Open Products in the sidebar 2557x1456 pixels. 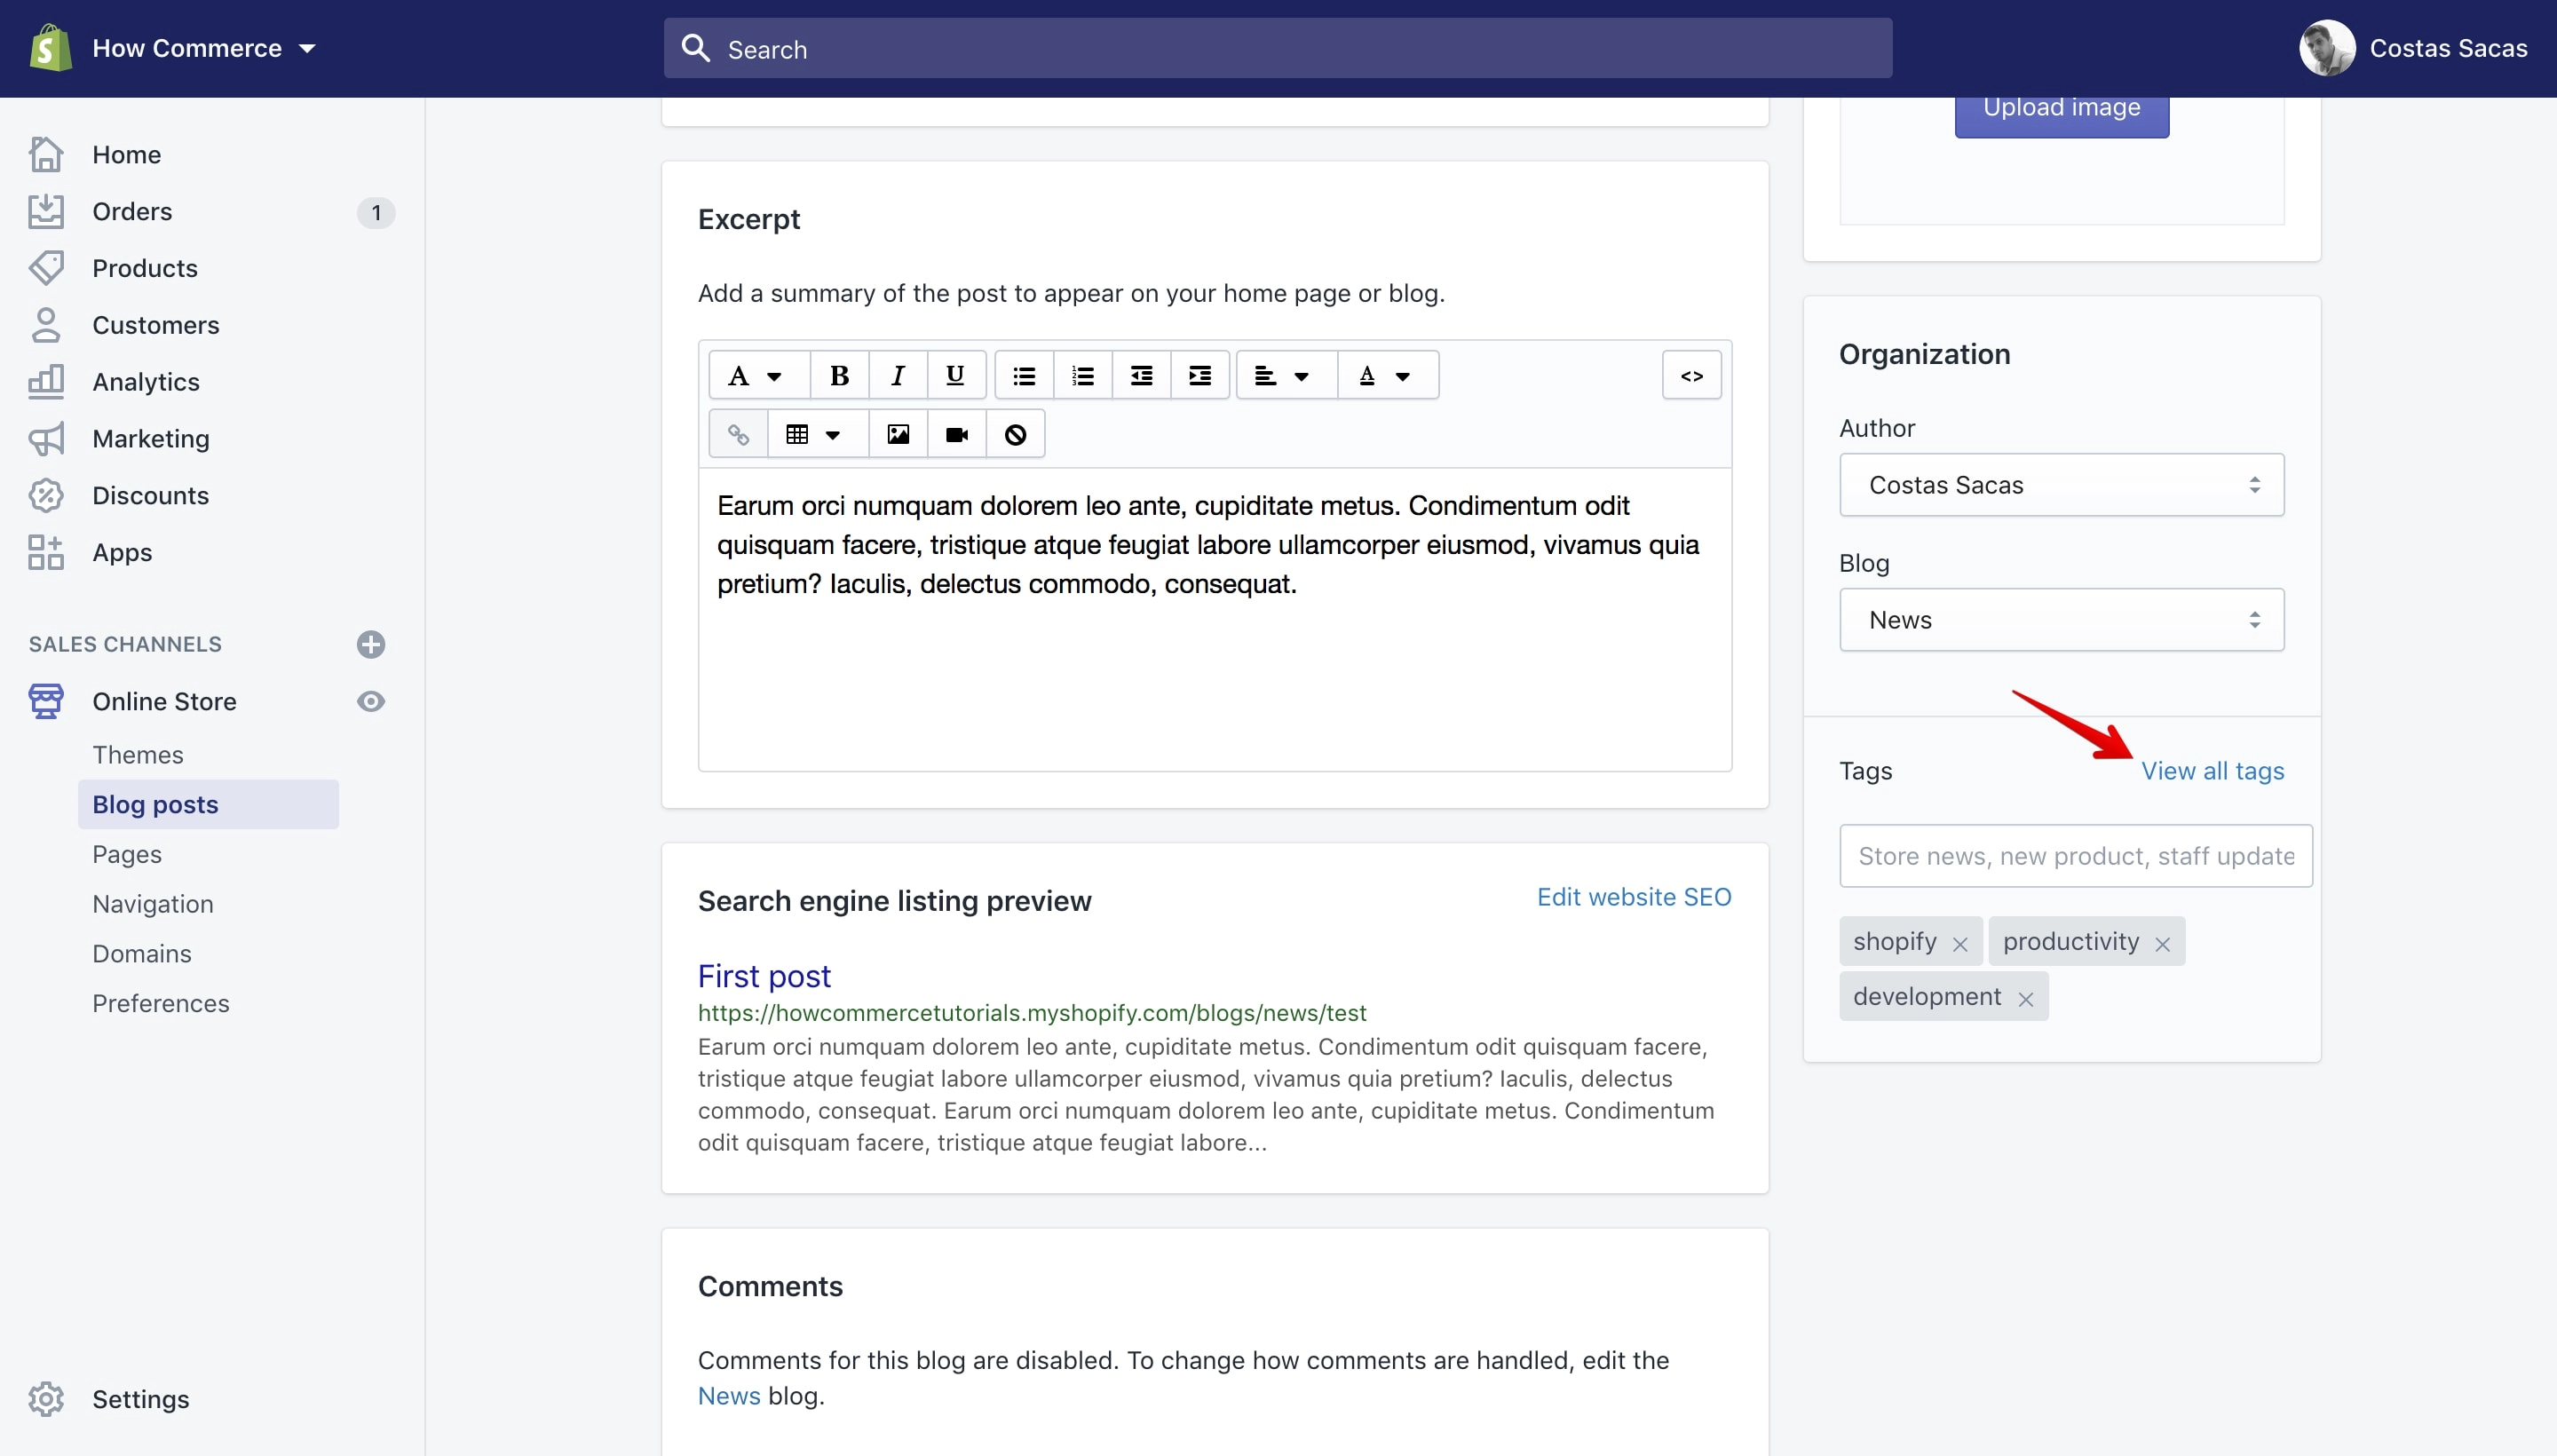(x=144, y=268)
